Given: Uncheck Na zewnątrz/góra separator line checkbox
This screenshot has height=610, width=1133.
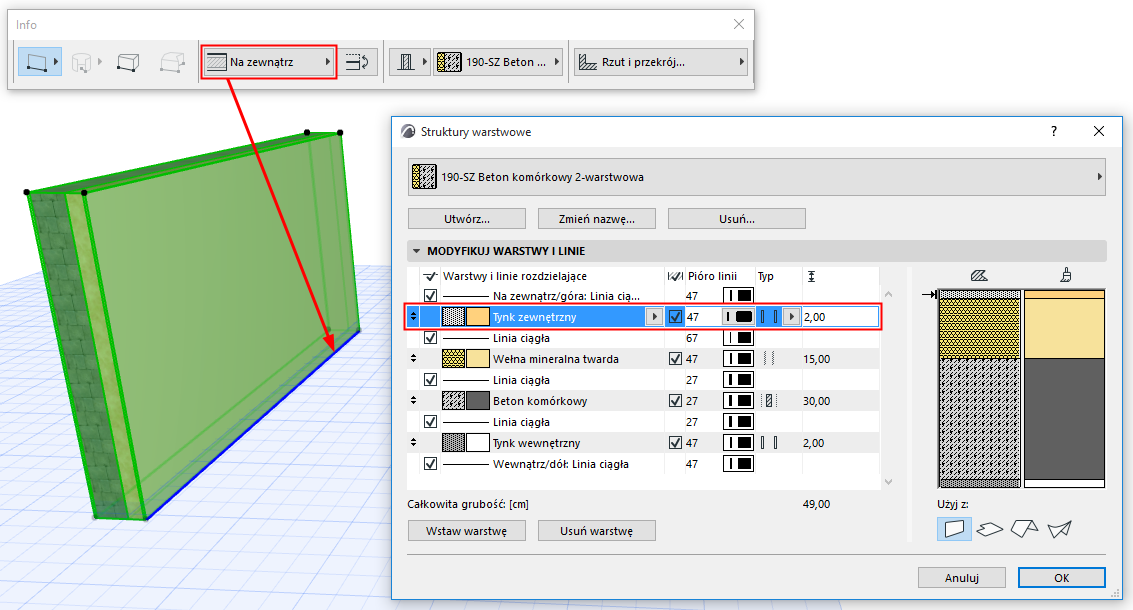Looking at the screenshot, I should (x=431, y=296).
